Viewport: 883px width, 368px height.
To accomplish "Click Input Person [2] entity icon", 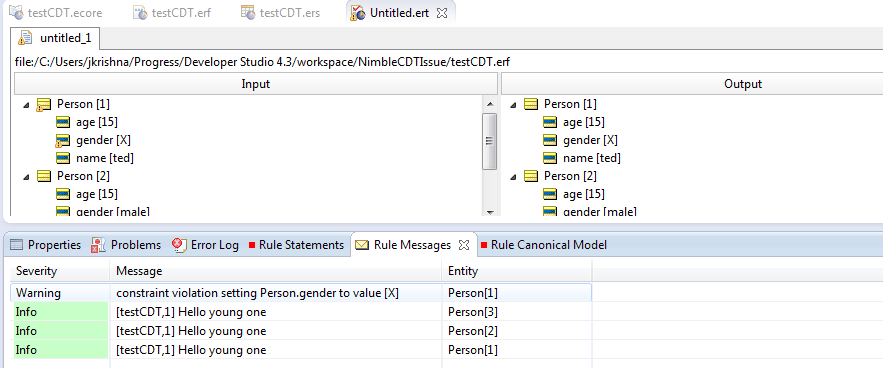I will (x=43, y=176).
